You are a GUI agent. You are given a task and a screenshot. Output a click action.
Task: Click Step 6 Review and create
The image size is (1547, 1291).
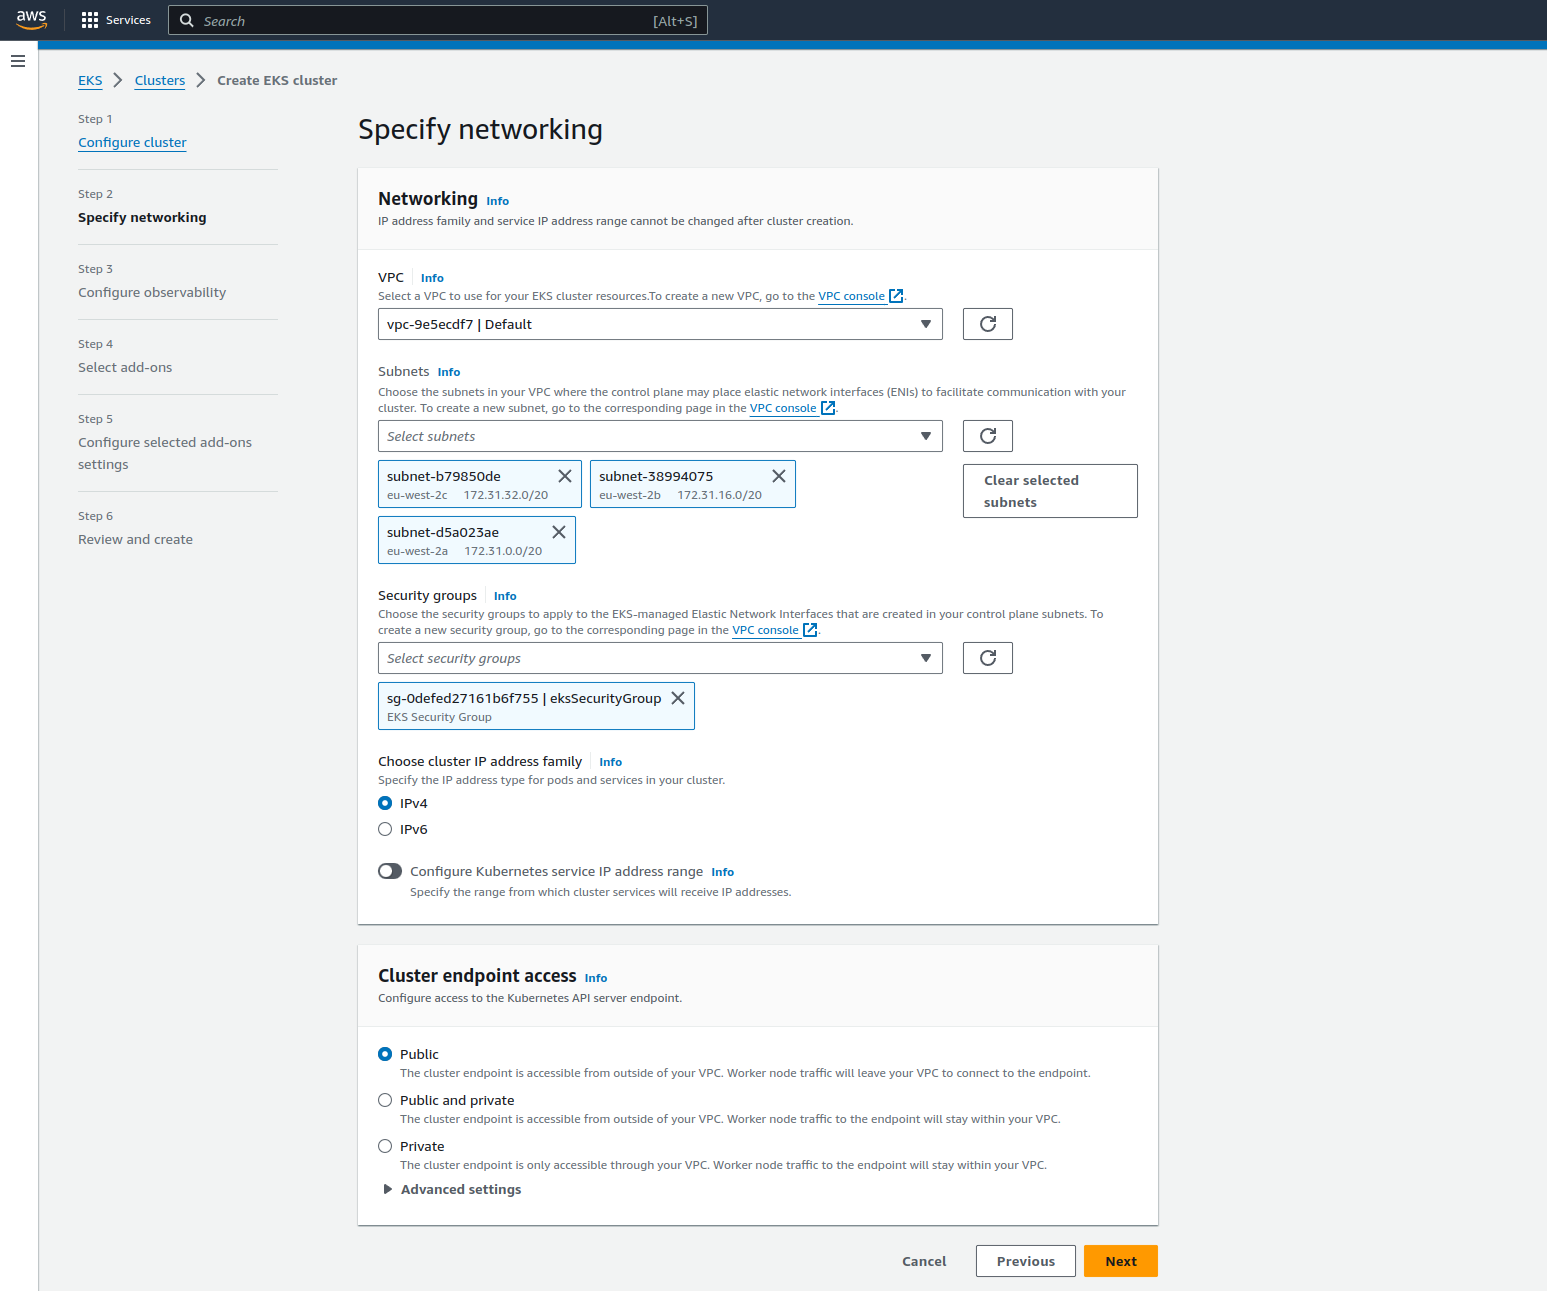[136, 539]
